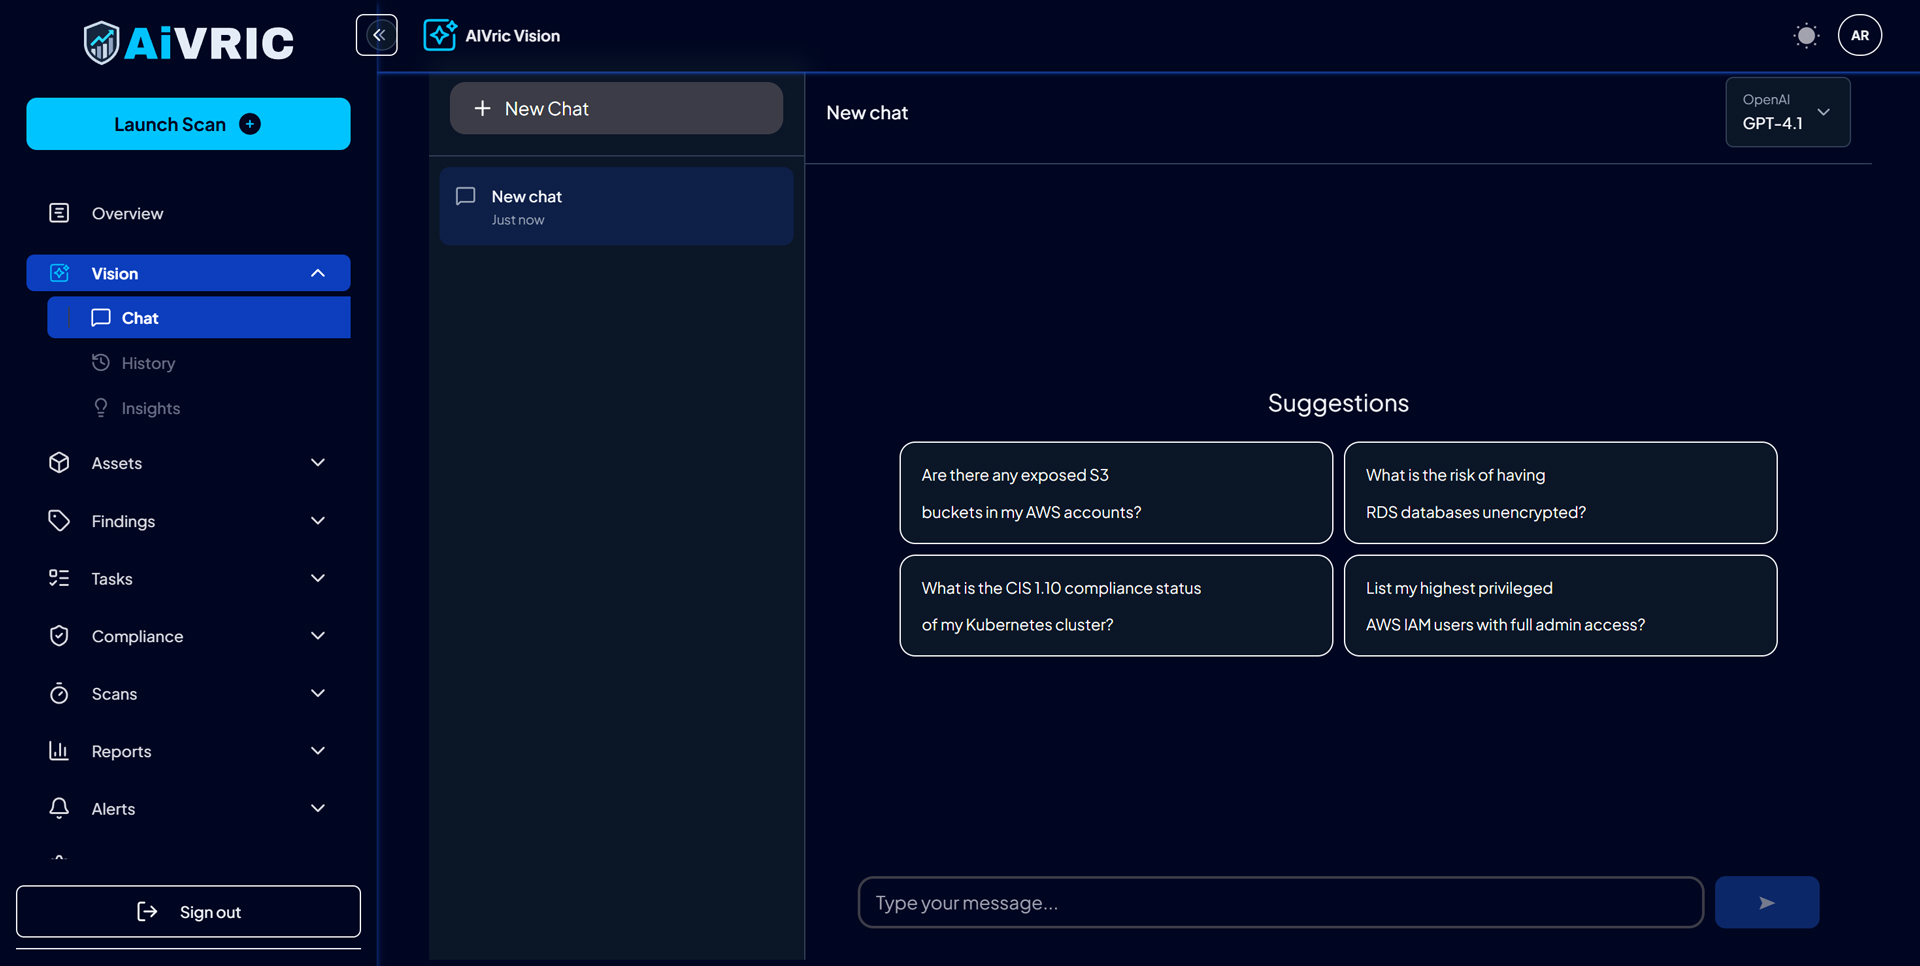Expand the Findings section chevron
The image size is (1920, 966).
(318, 520)
